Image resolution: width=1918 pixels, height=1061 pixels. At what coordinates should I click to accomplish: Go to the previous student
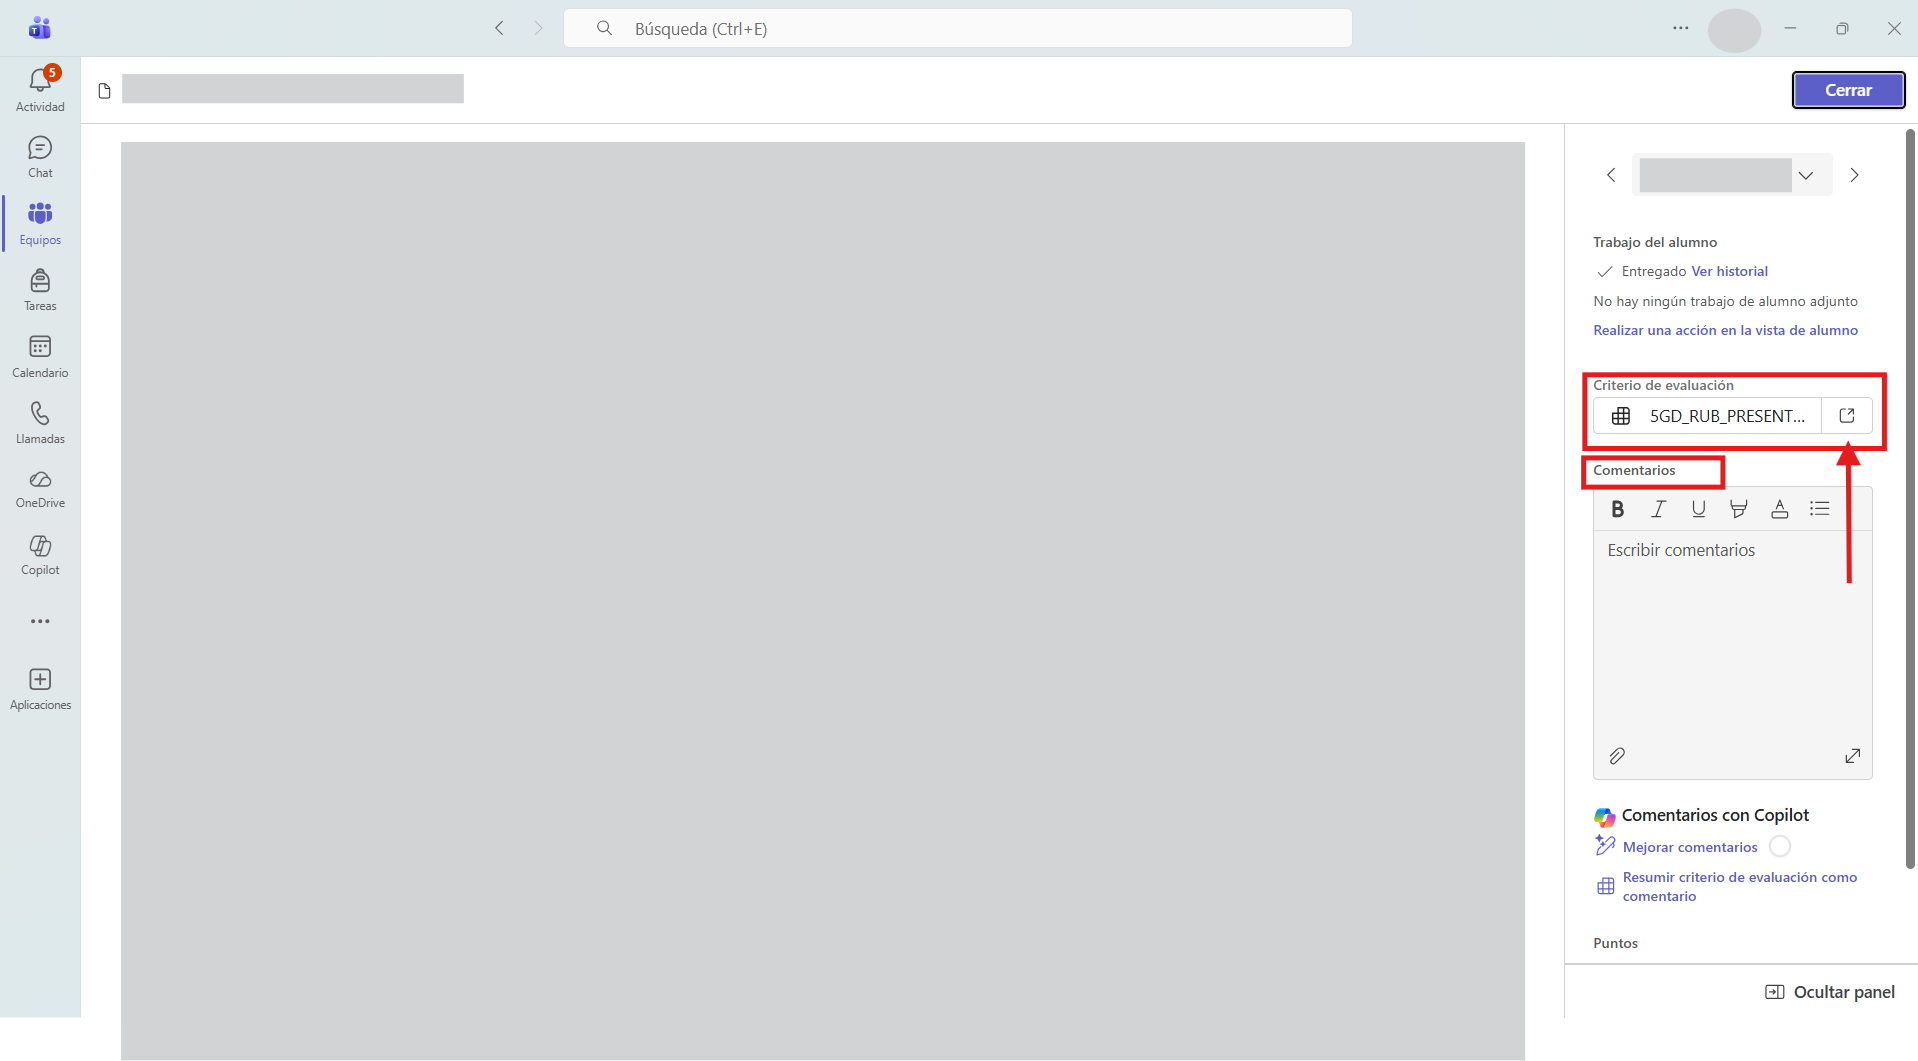coord(1611,175)
